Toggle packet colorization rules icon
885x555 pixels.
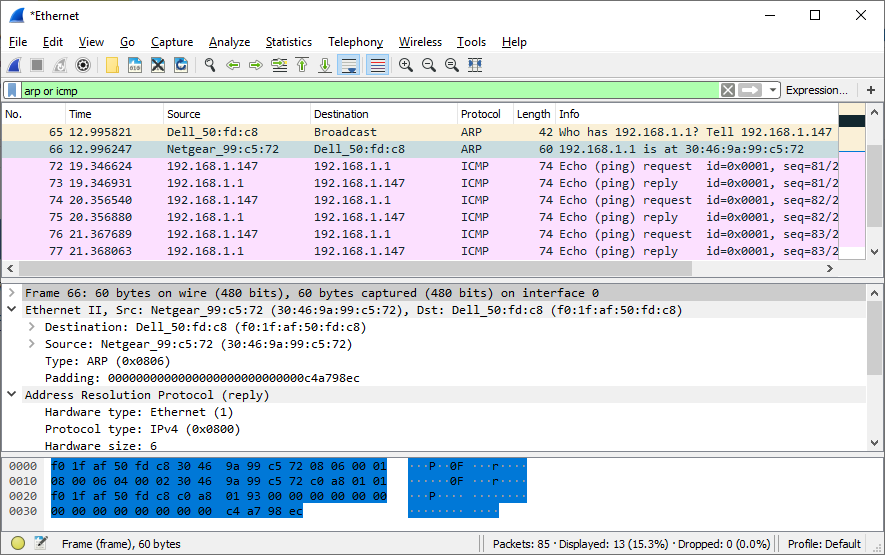point(378,65)
